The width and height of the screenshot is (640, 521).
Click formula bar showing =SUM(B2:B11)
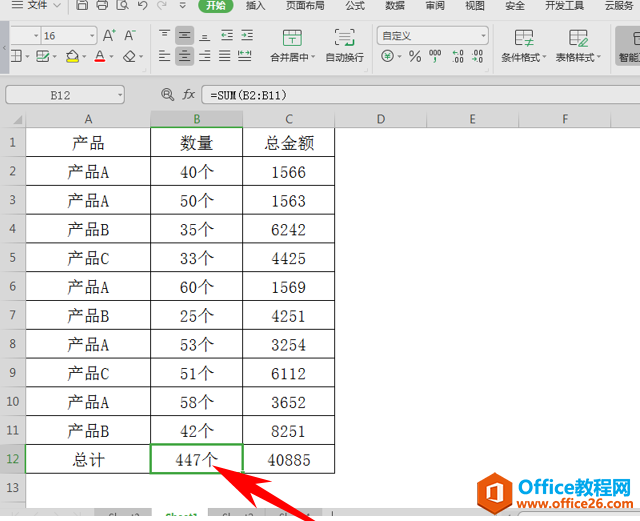420,95
